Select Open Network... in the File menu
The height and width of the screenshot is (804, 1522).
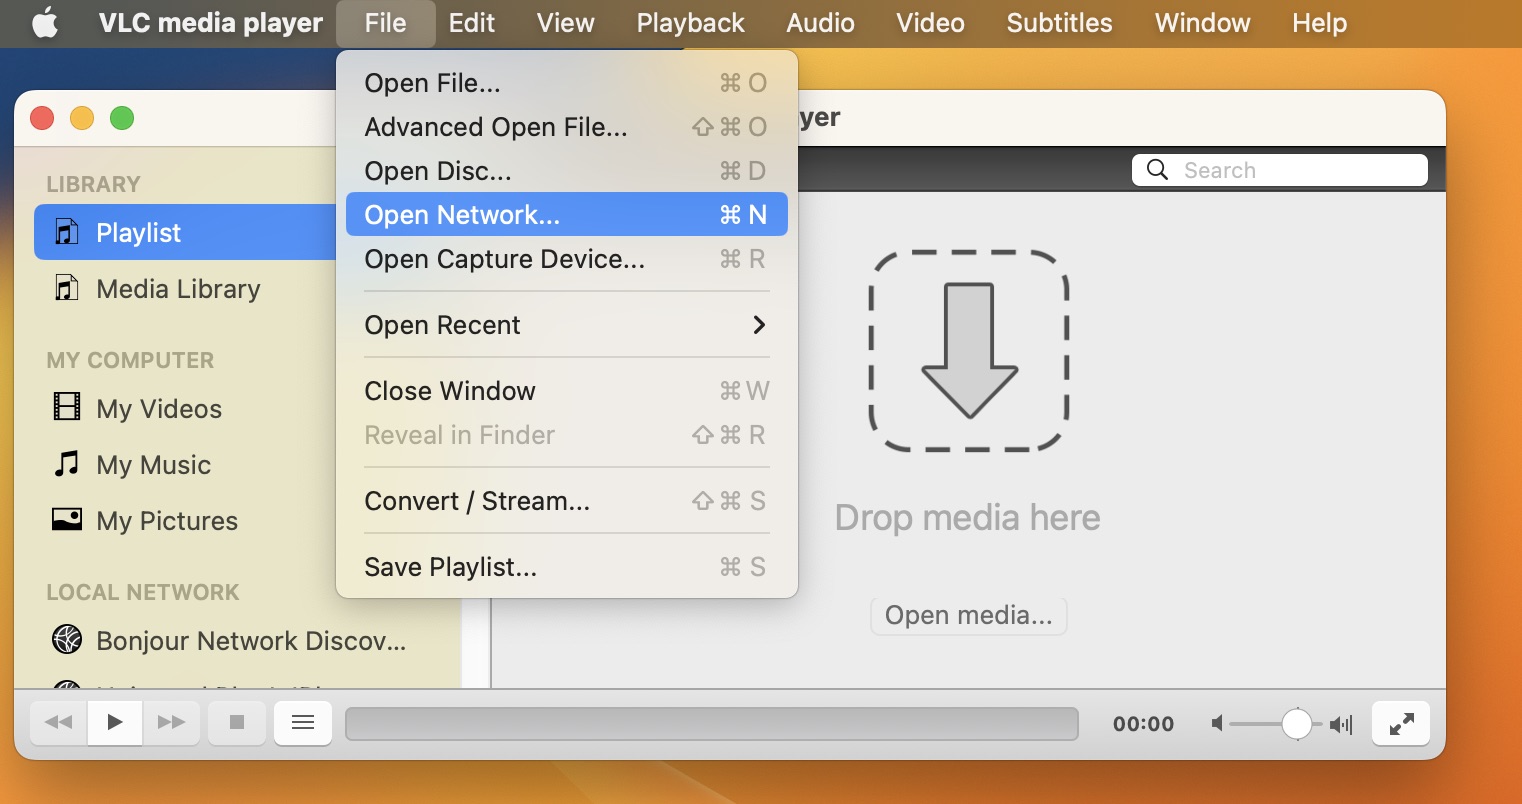tap(567, 215)
